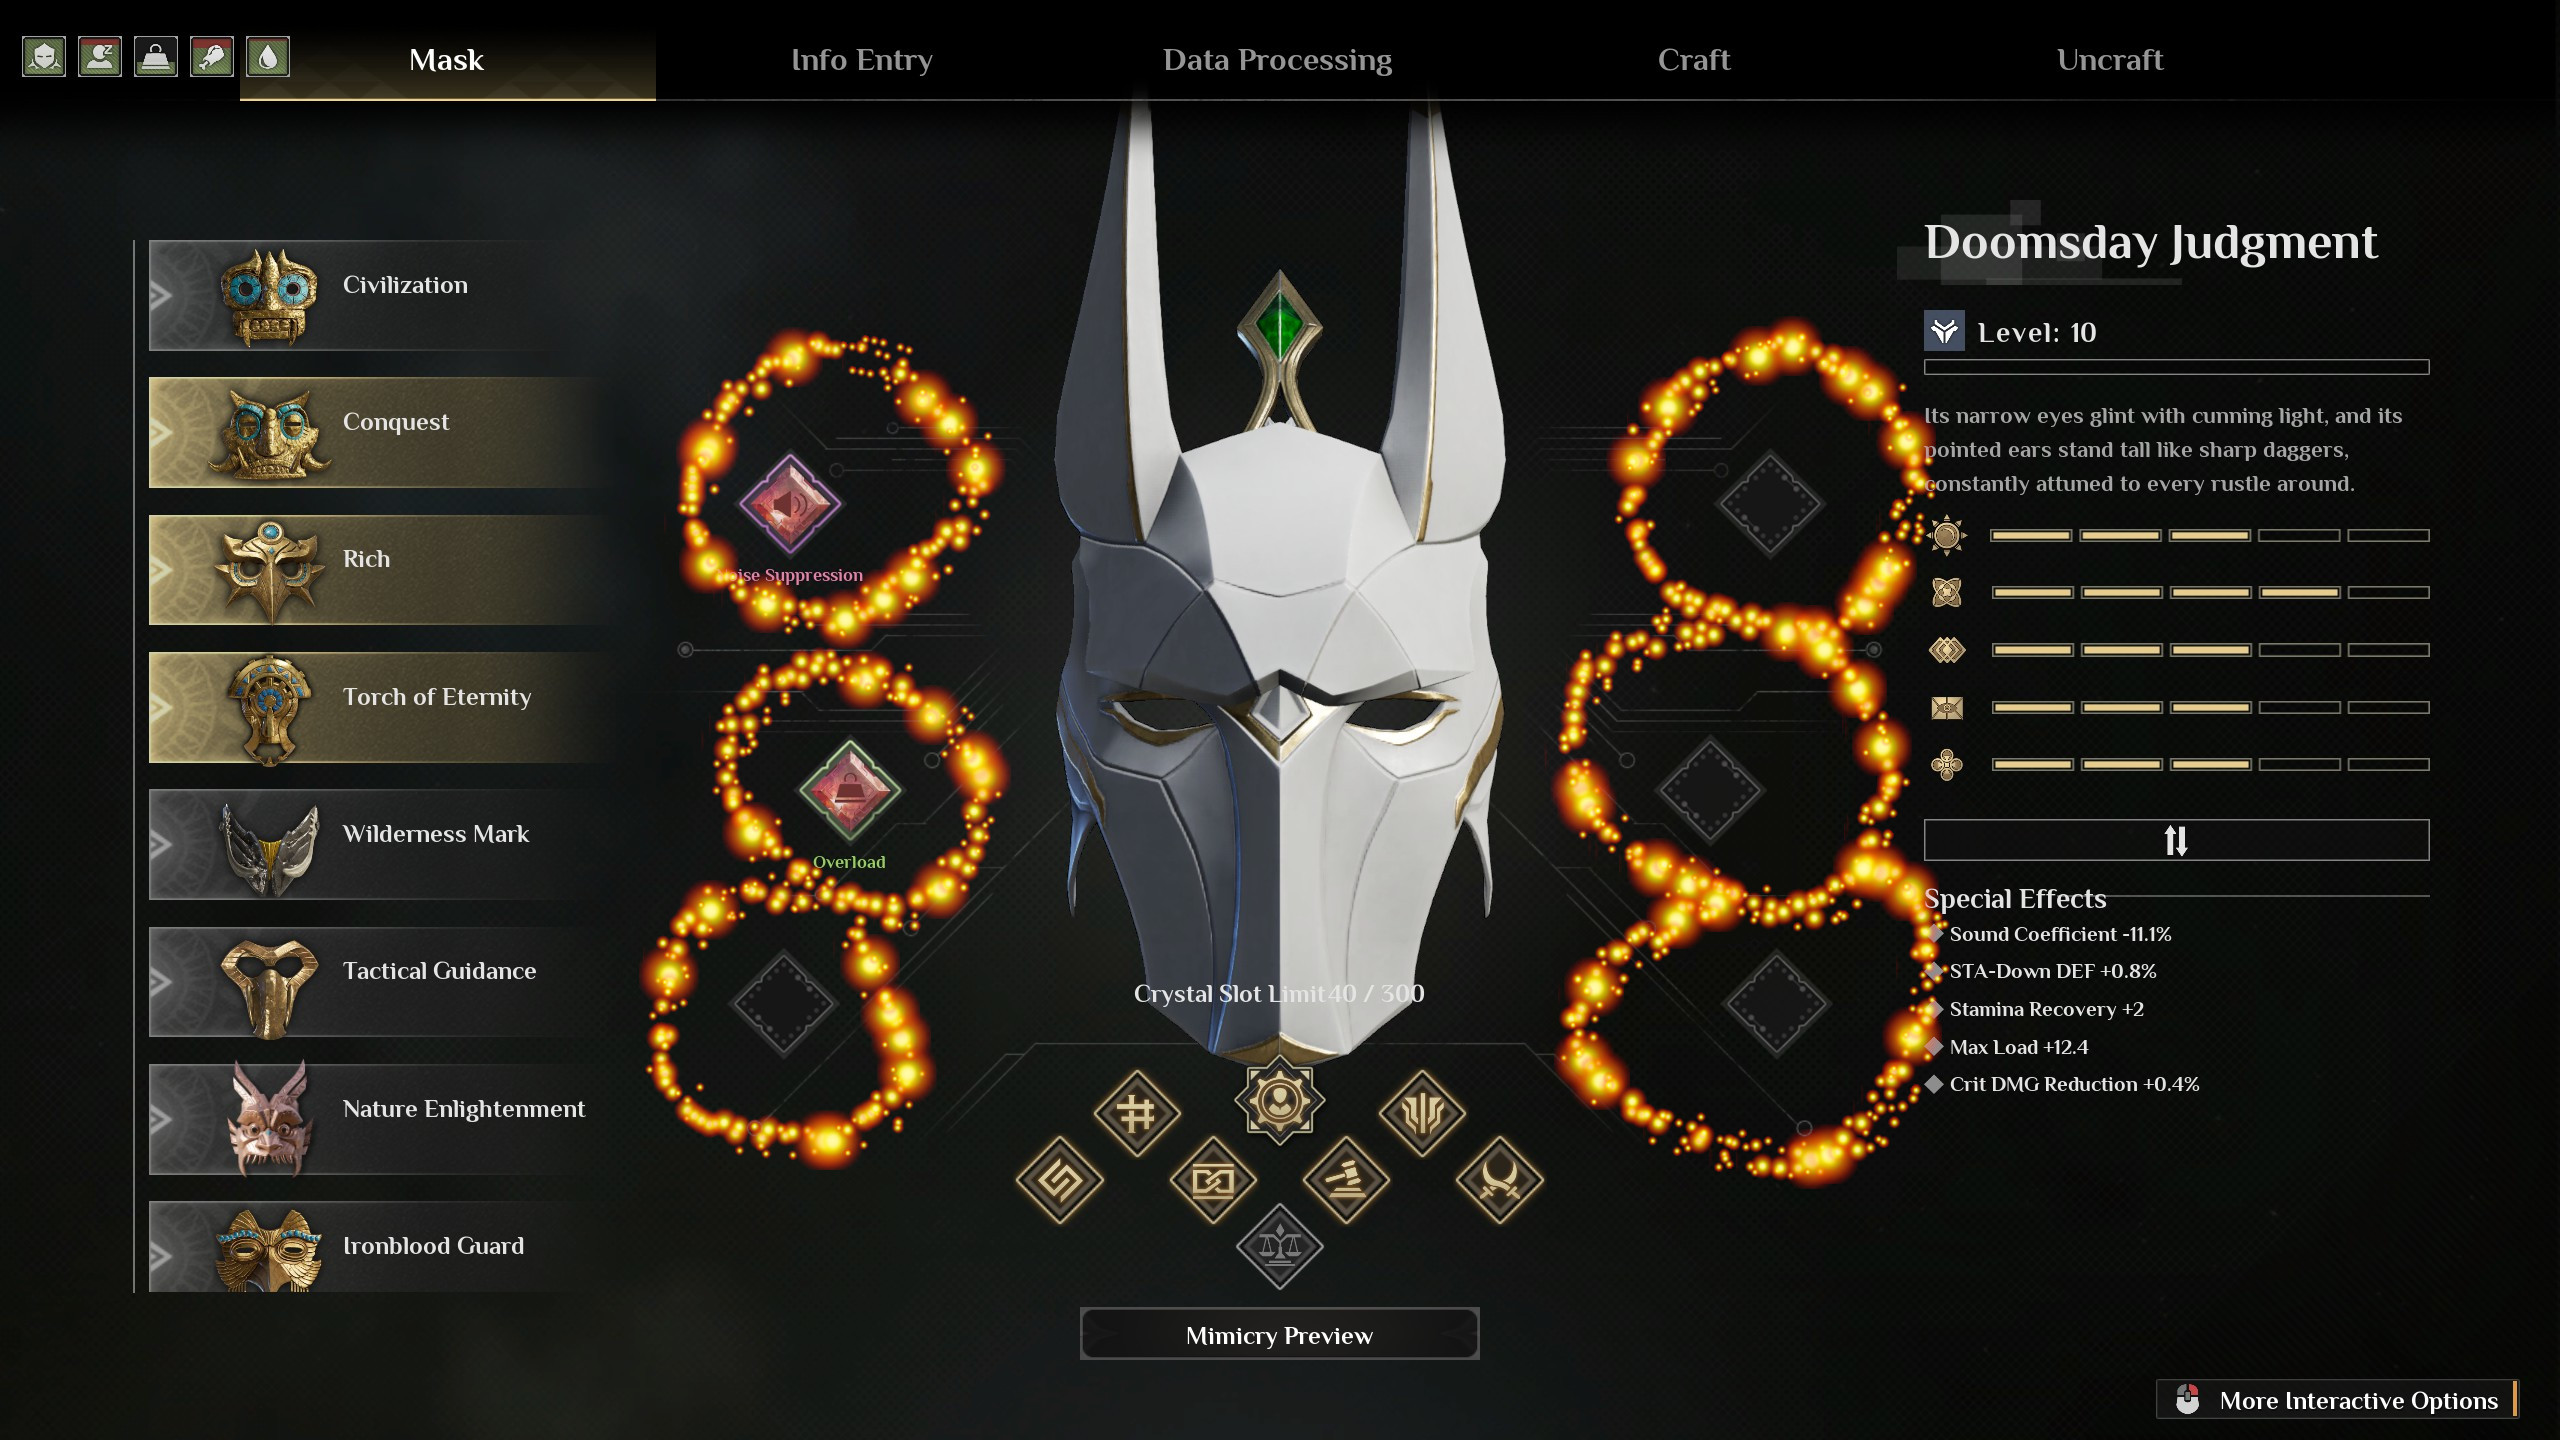The width and height of the screenshot is (2560, 1440).
Task: Select the empty crystal slot lower left
Action: click(783, 1003)
